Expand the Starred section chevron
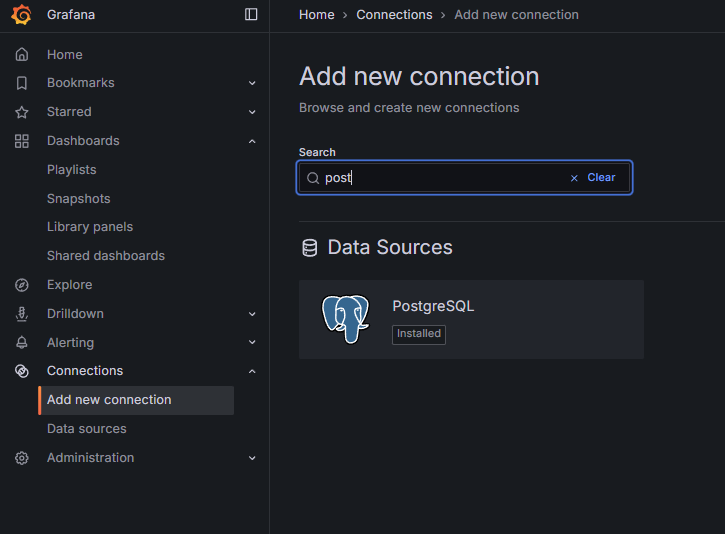 [x=252, y=112]
